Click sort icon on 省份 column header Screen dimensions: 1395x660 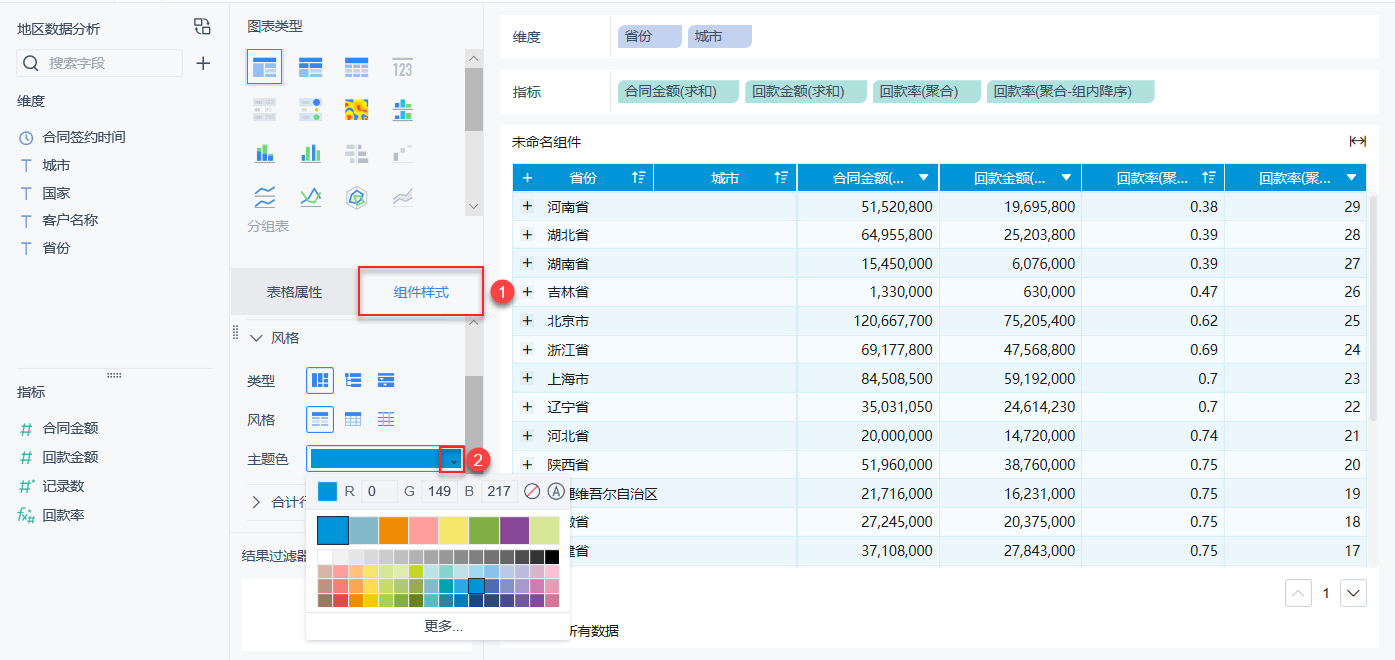pos(639,178)
